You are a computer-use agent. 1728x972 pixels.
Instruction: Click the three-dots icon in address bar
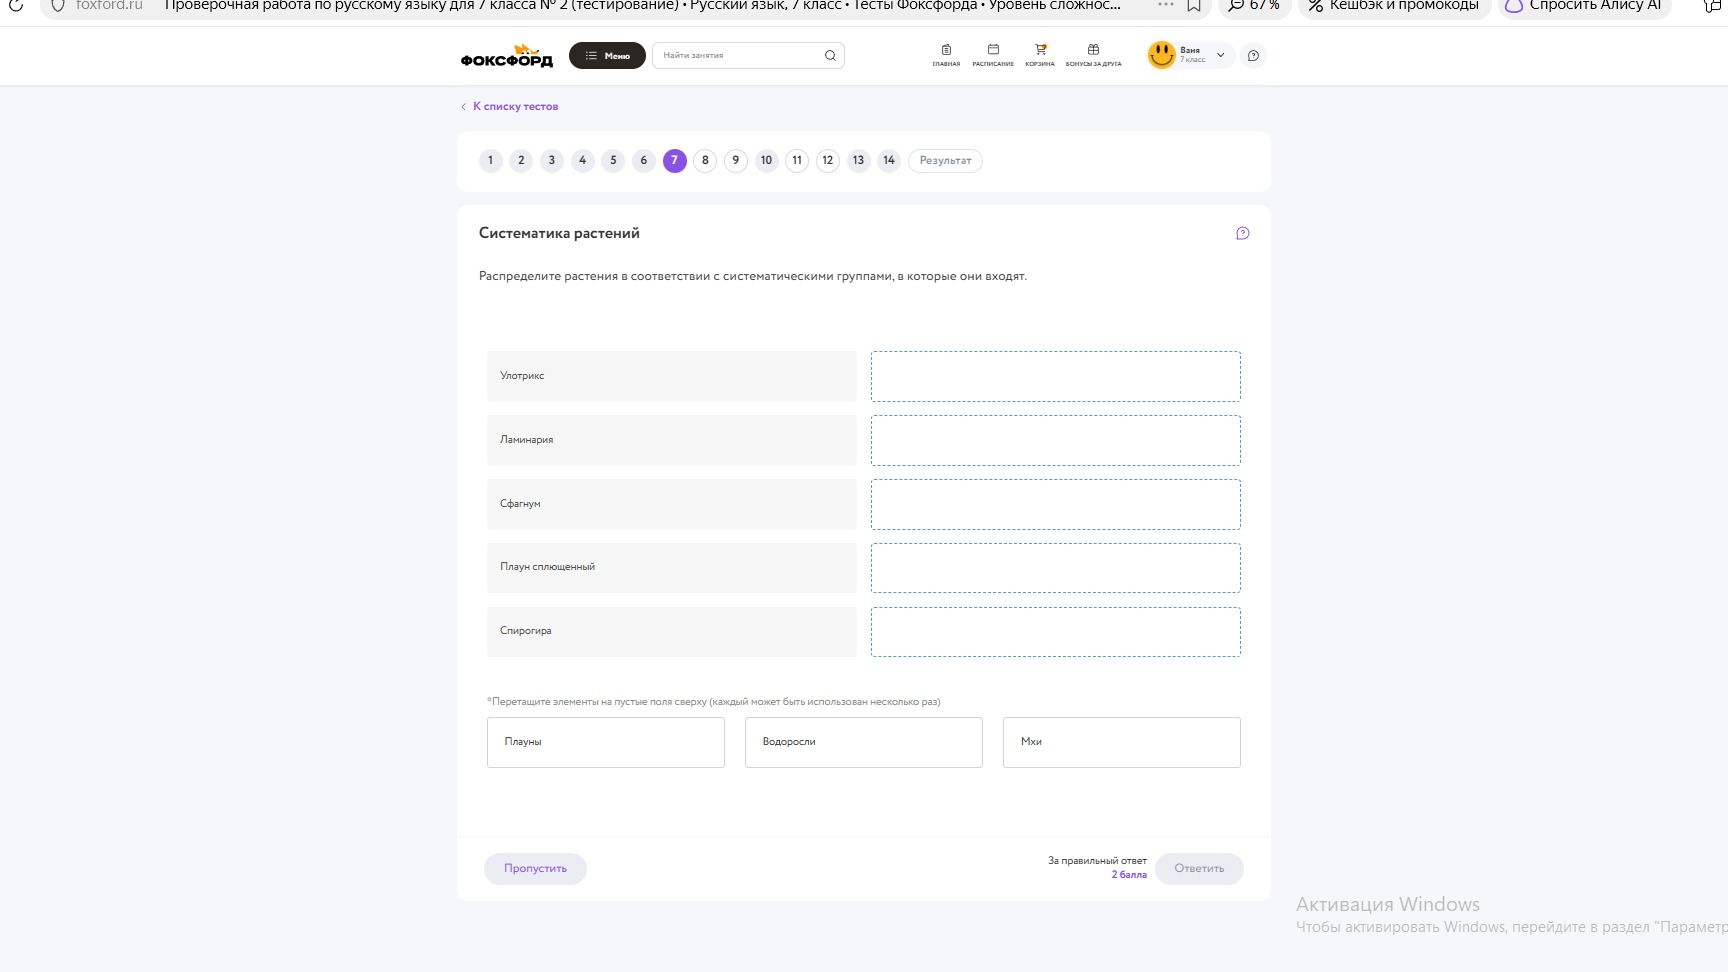(1165, 5)
